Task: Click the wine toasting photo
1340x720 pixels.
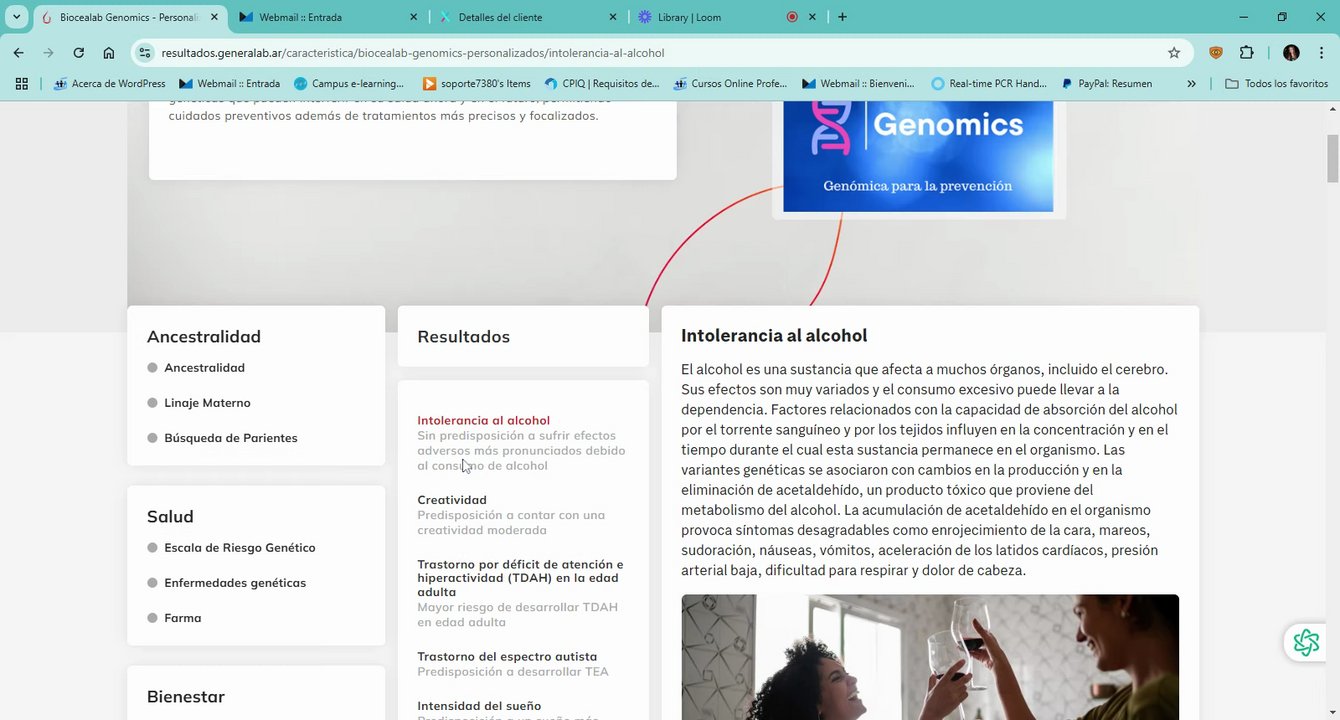Action: 930,657
